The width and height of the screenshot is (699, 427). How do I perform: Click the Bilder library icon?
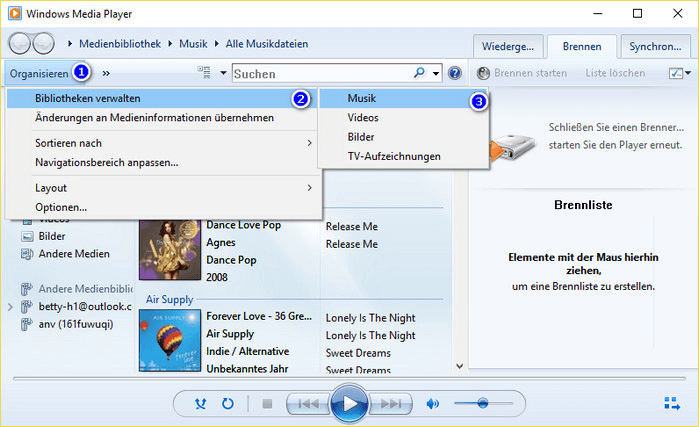coord(27,237)
